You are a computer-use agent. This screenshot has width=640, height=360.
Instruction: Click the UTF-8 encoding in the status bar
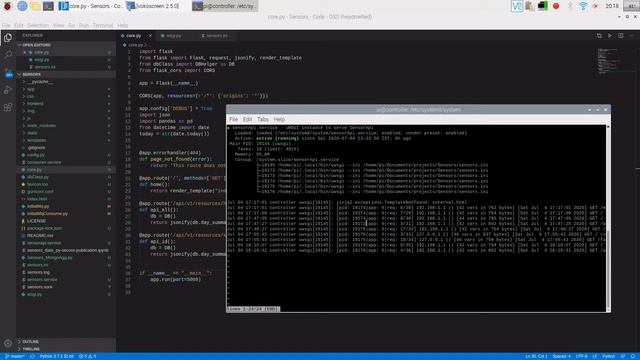[581, 356]
